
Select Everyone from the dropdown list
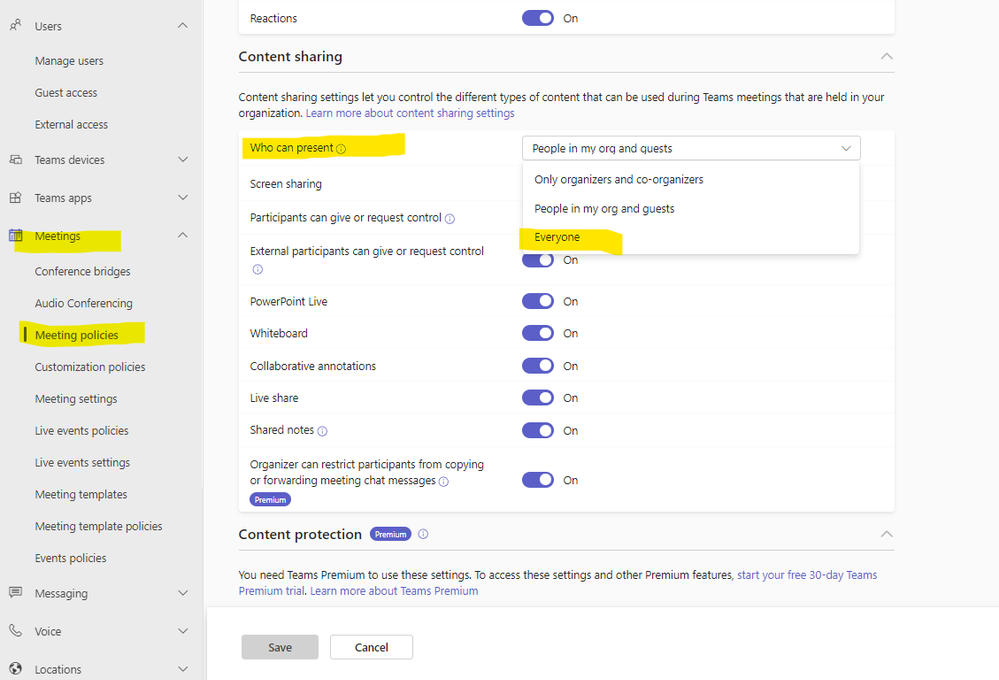tap(557, 238)
